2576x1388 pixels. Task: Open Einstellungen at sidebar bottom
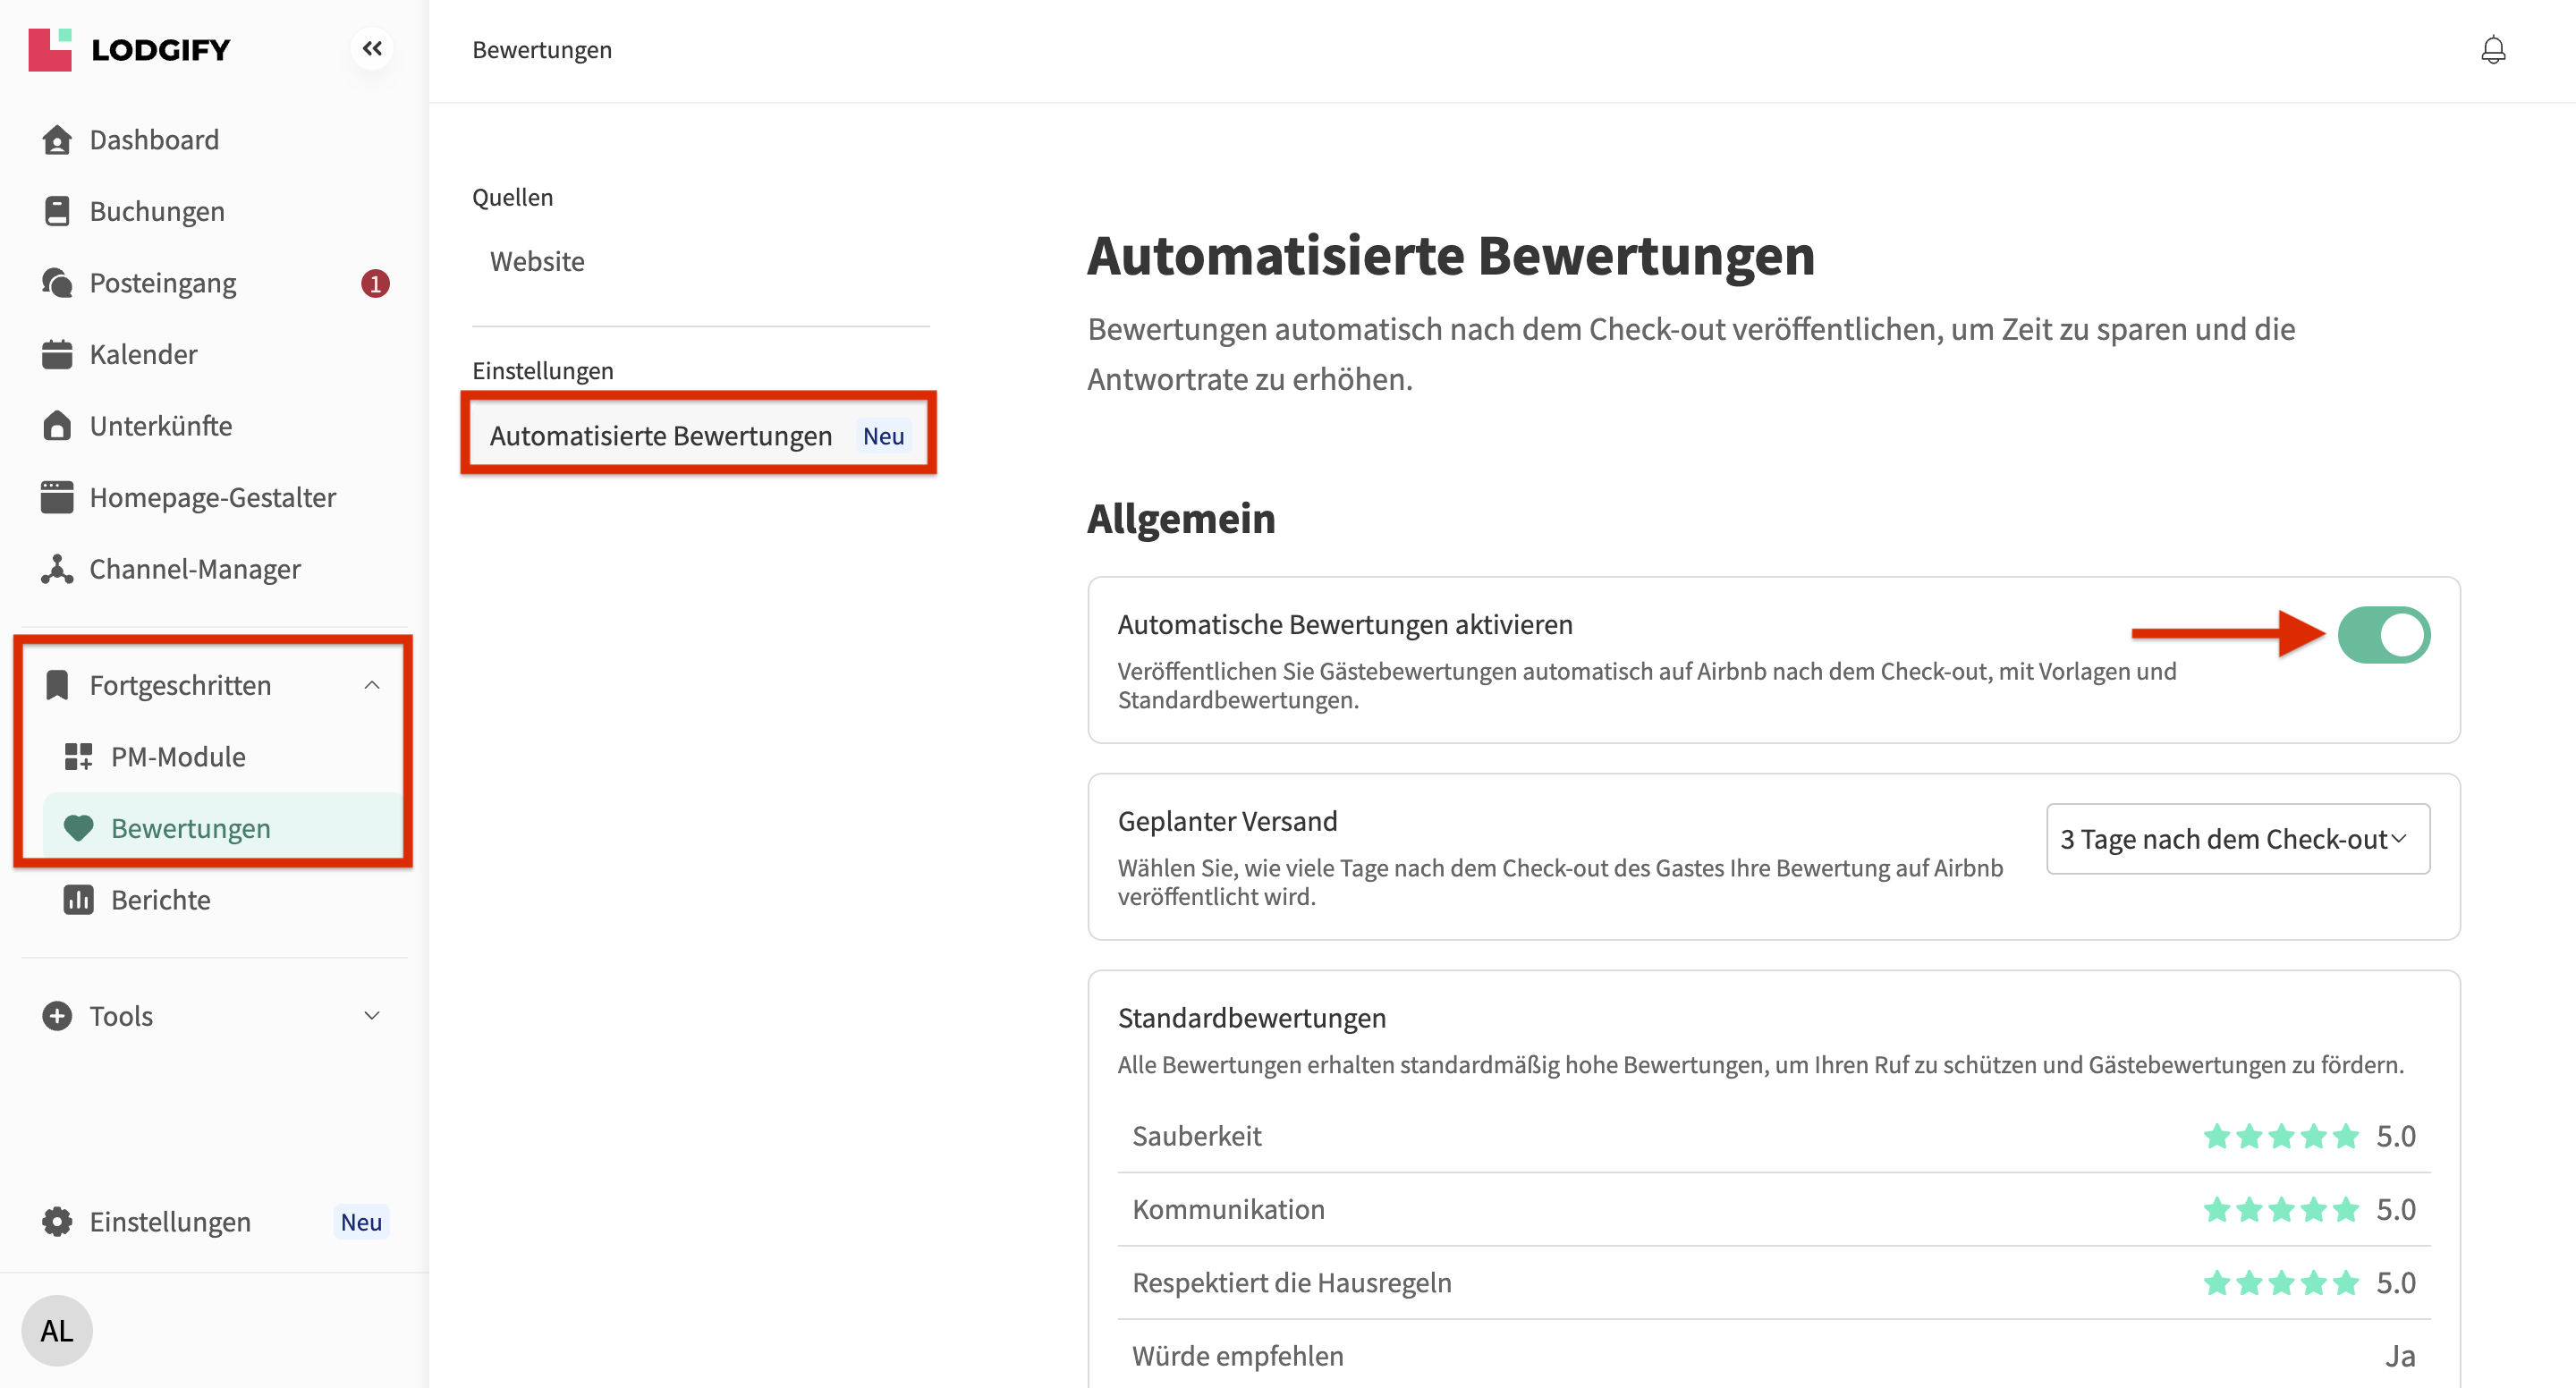[x=170, y=1222]
